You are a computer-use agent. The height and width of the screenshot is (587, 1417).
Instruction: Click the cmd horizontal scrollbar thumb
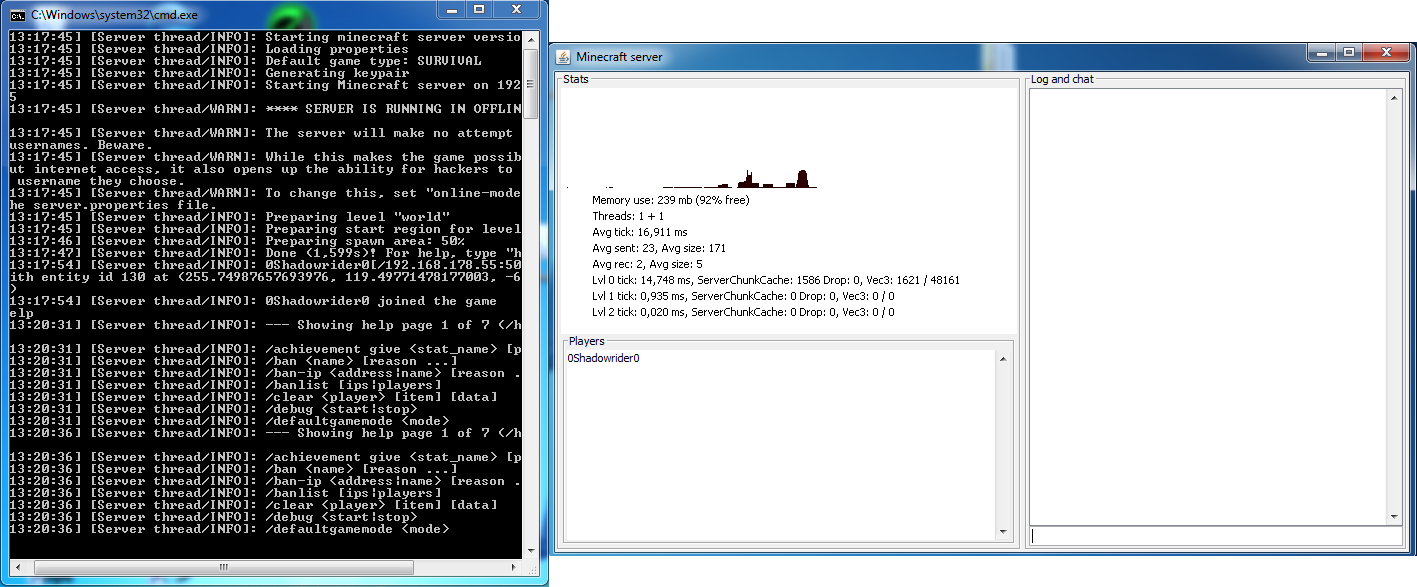pos(222,566)
